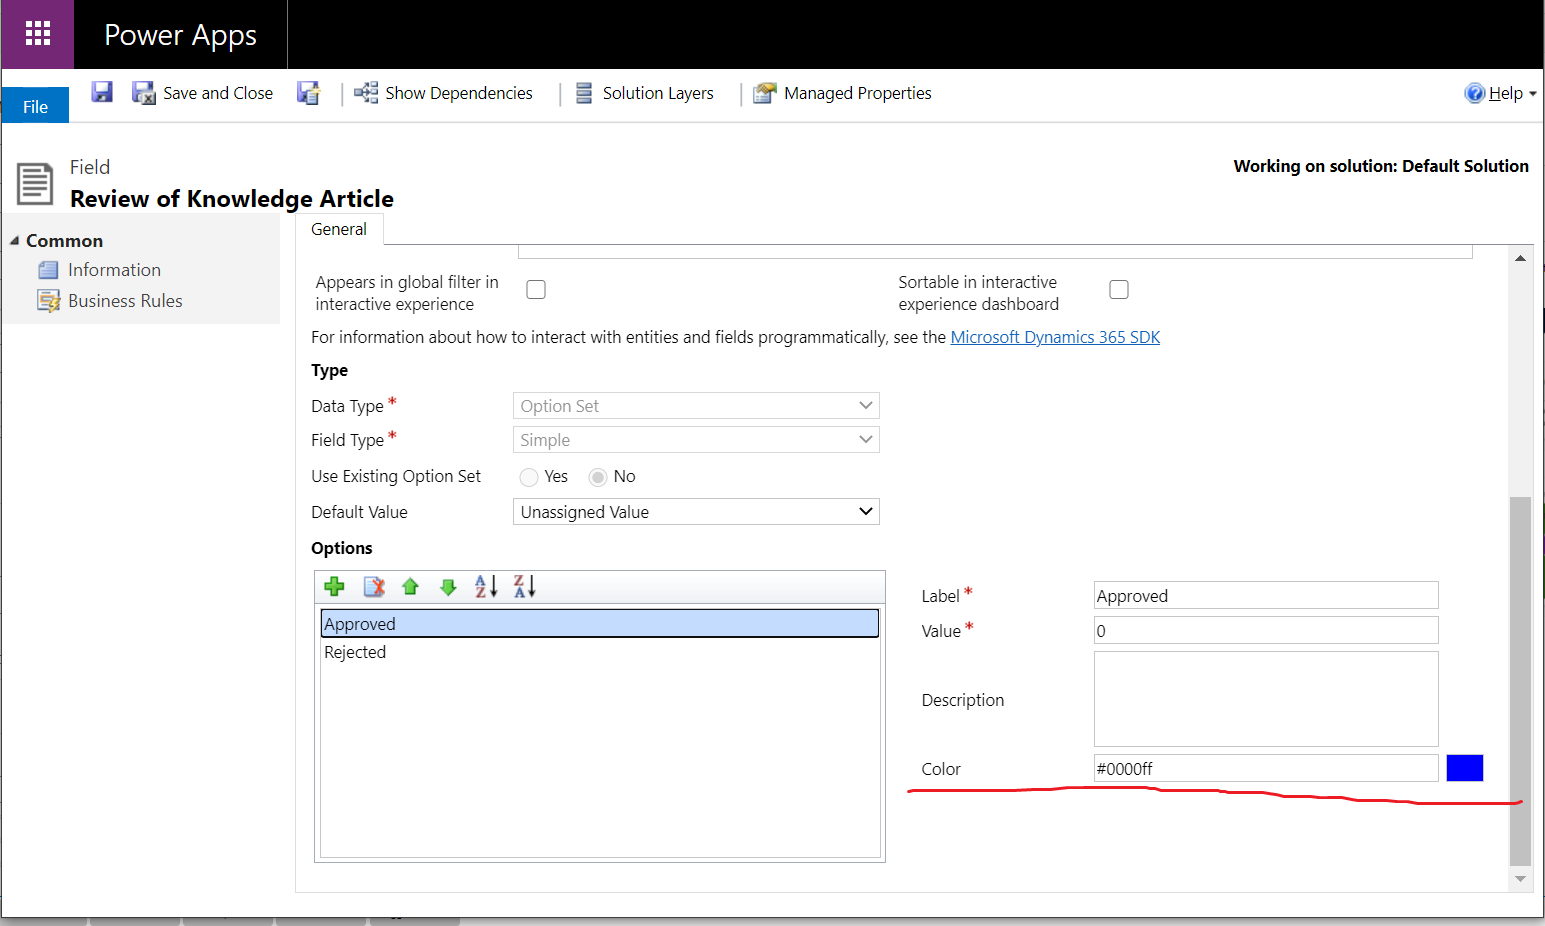Image resolution: width=1545 pixels, height=926 pixels.
Task: Click the Show Dependencies icon
Action: 366,93
